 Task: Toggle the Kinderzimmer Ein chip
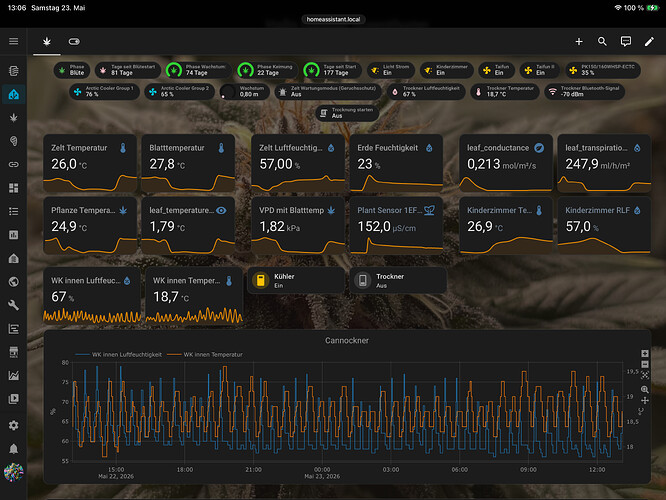click(x=446, y=70)
